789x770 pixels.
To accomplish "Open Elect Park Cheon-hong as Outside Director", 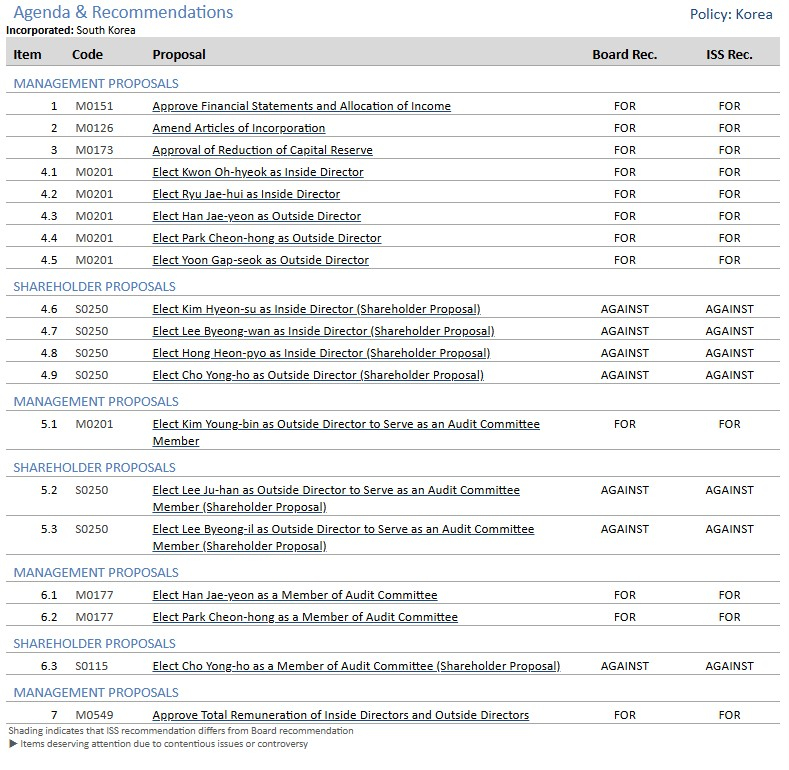I will tap(266, 238).
